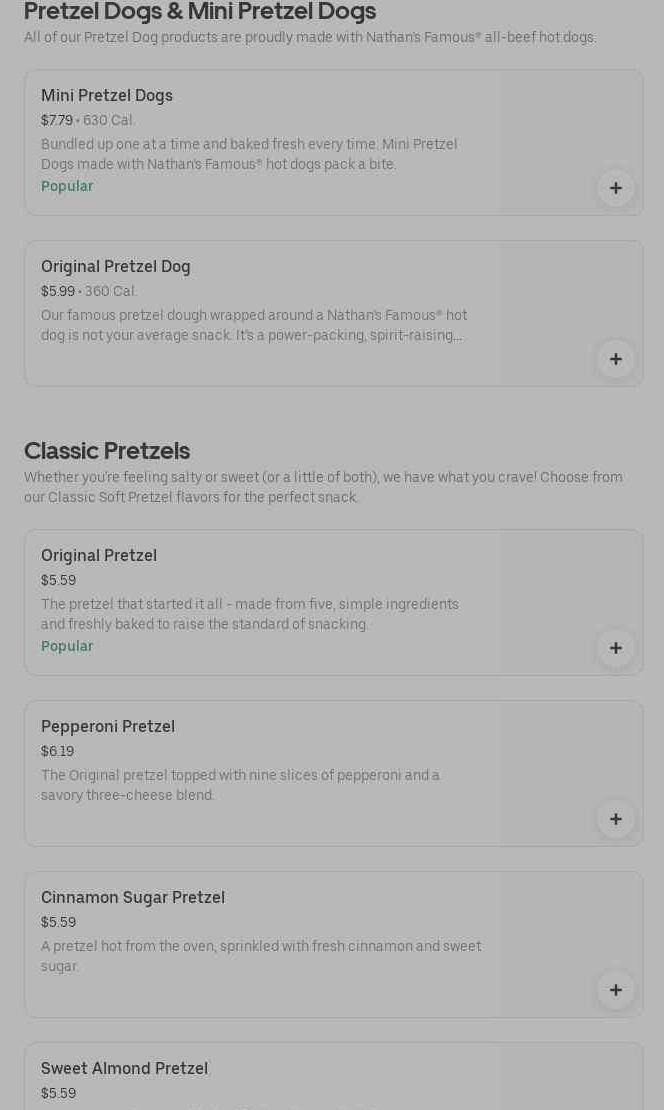Click Popular tag under Mini Pretzel Dogs
The width and height of the screenshot is (664, 1110).
(x=67, y=187)
